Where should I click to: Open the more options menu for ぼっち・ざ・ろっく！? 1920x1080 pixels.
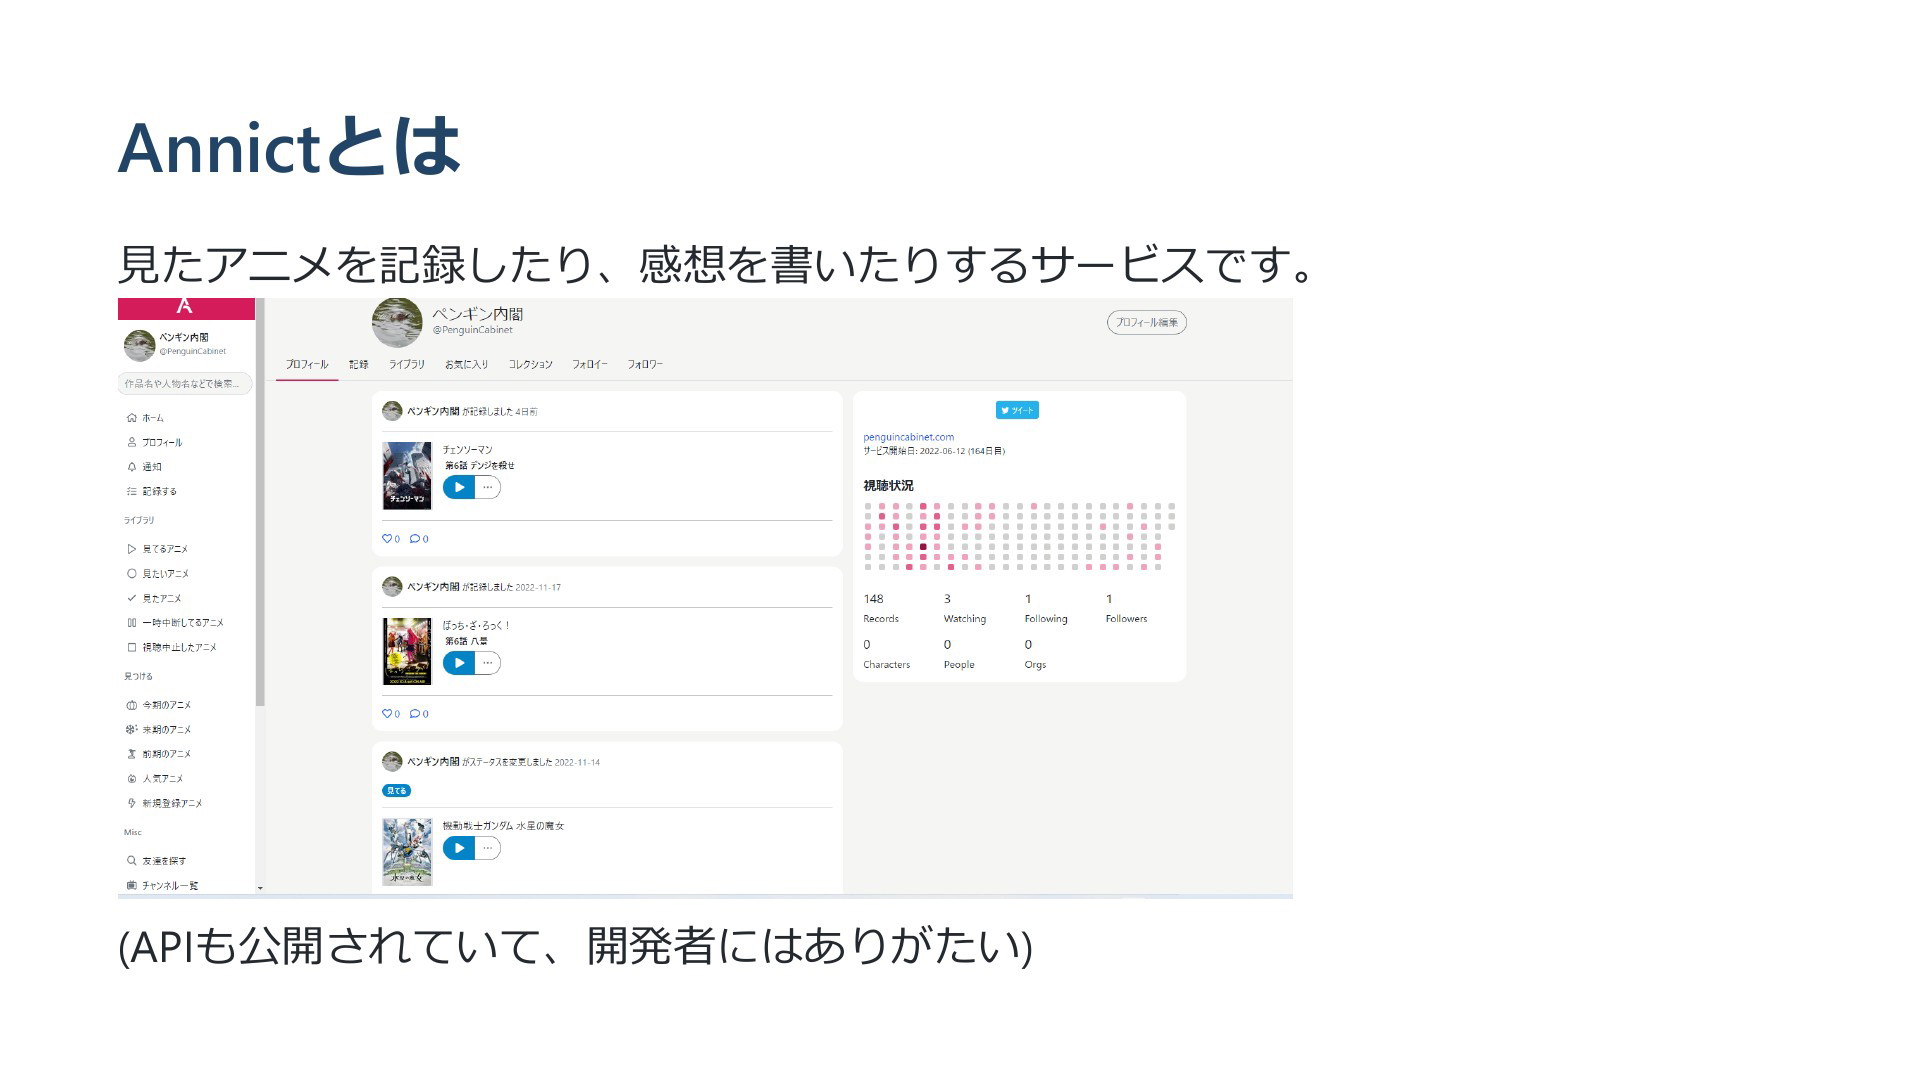point(487,663)
